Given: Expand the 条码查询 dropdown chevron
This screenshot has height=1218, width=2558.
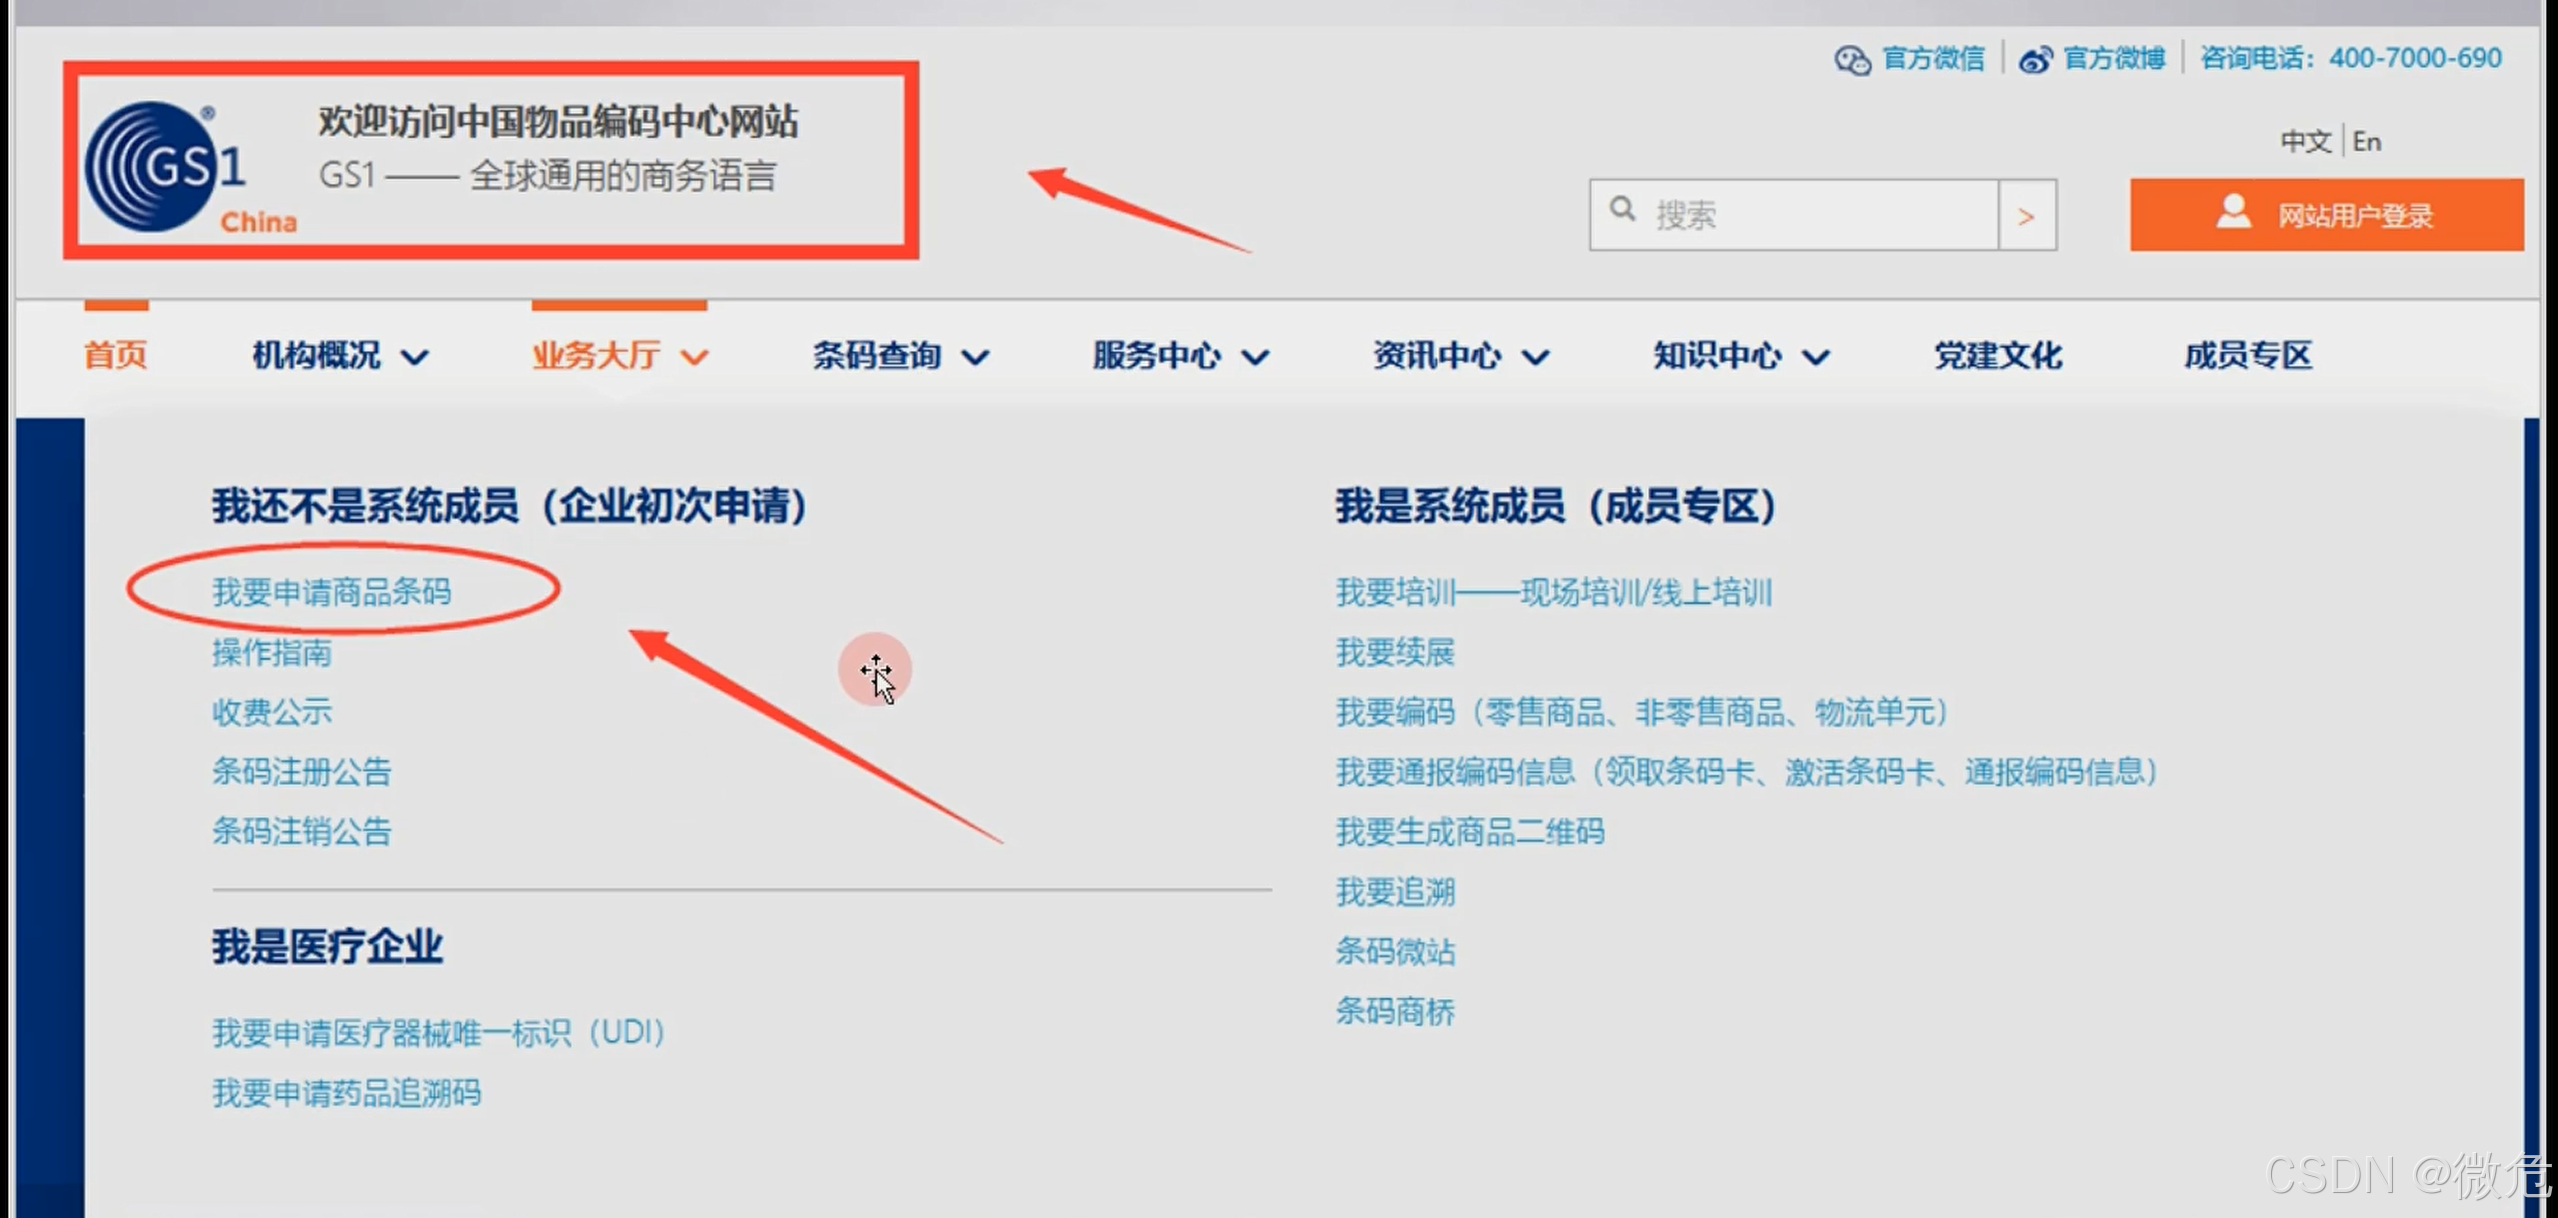Looking at the screenshot, I should (x=976, y=357).
